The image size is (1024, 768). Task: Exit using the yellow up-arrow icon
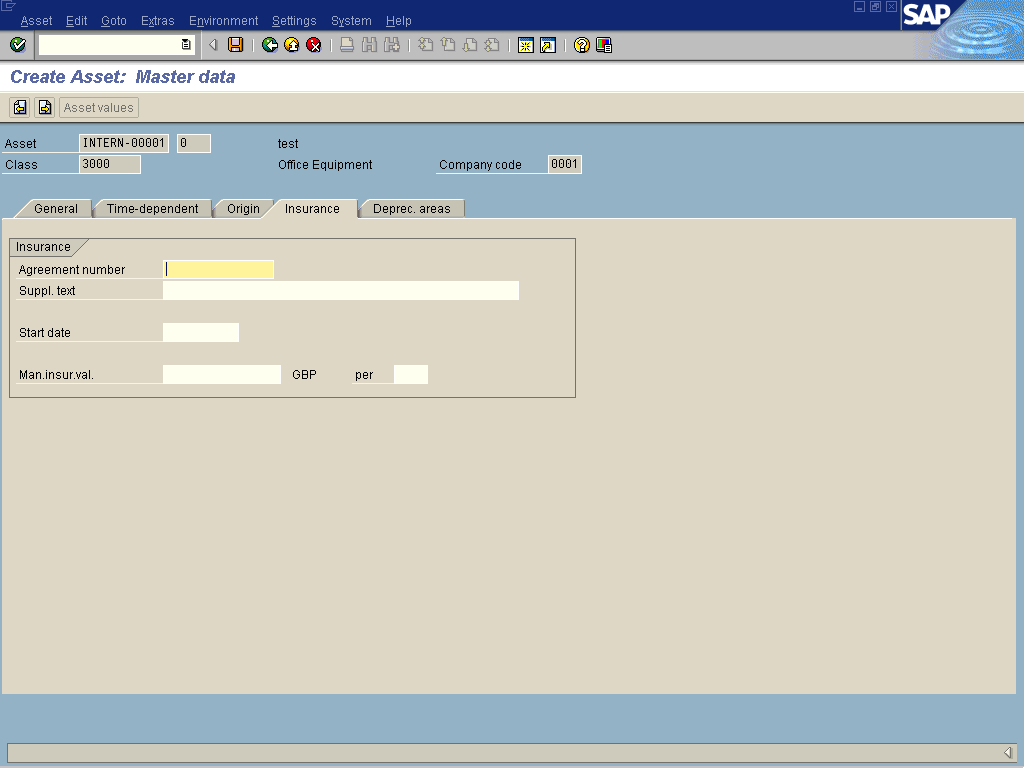(292, 45)
